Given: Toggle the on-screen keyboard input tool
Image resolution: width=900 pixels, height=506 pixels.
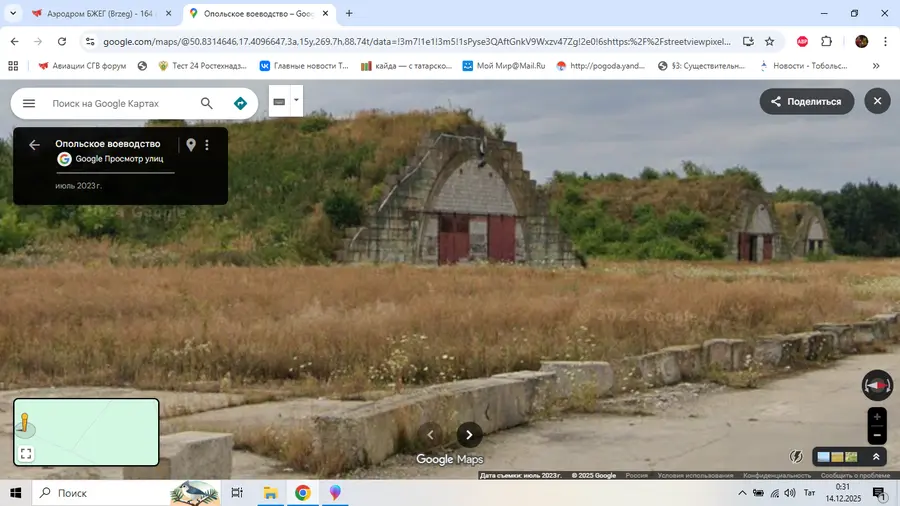Looking at the screenshot, I should click(279, 101).
